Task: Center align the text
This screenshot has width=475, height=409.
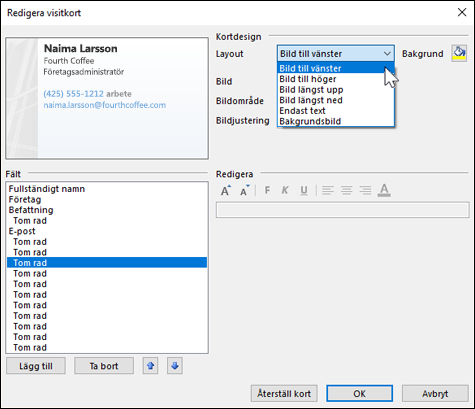Action: [347, 190]
